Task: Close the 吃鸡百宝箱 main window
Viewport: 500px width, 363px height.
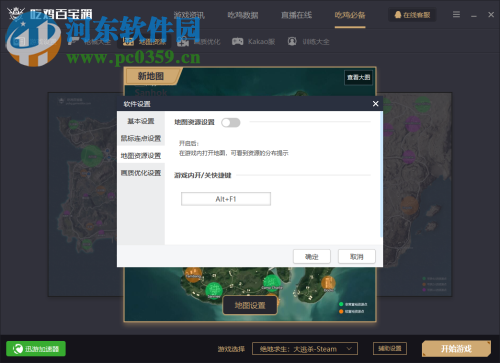Action: pos(491,15)
